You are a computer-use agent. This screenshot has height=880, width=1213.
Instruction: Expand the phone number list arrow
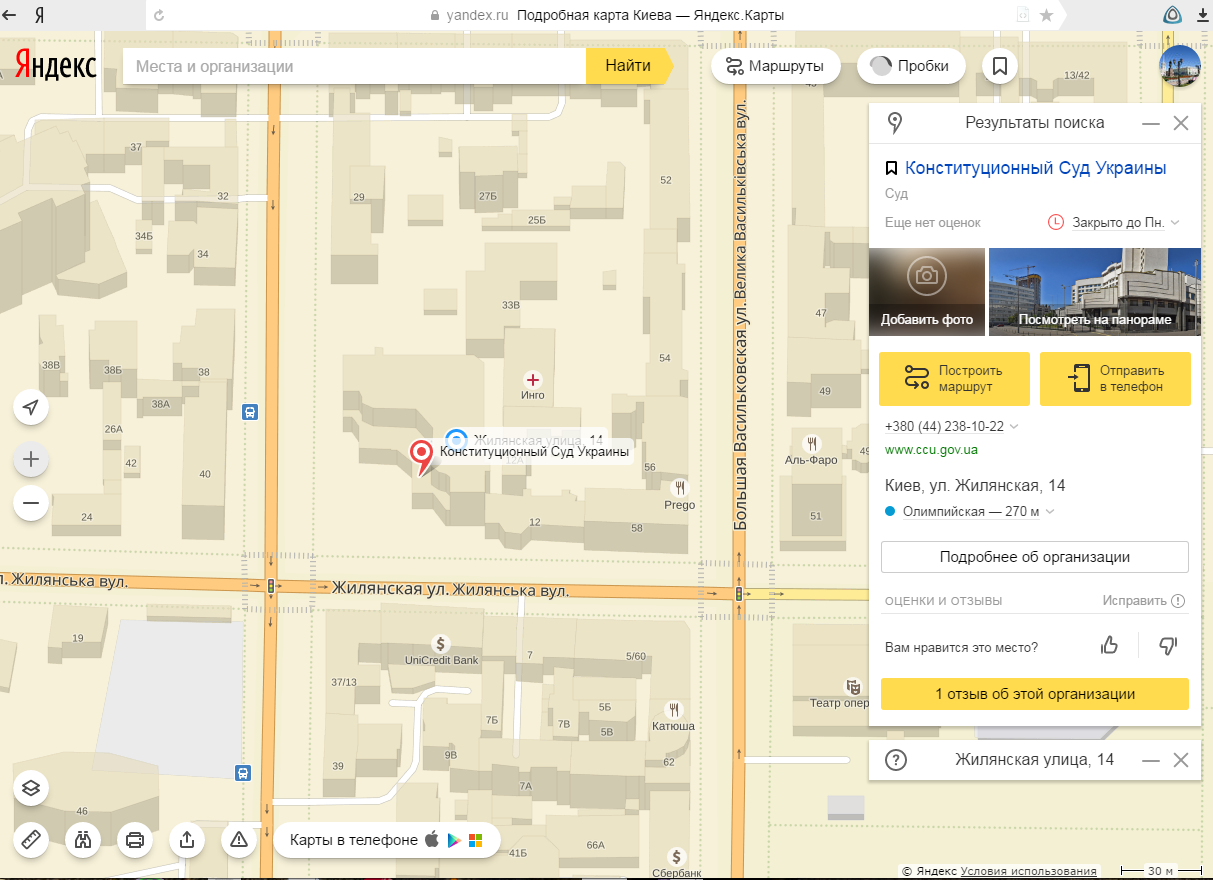1015,427
